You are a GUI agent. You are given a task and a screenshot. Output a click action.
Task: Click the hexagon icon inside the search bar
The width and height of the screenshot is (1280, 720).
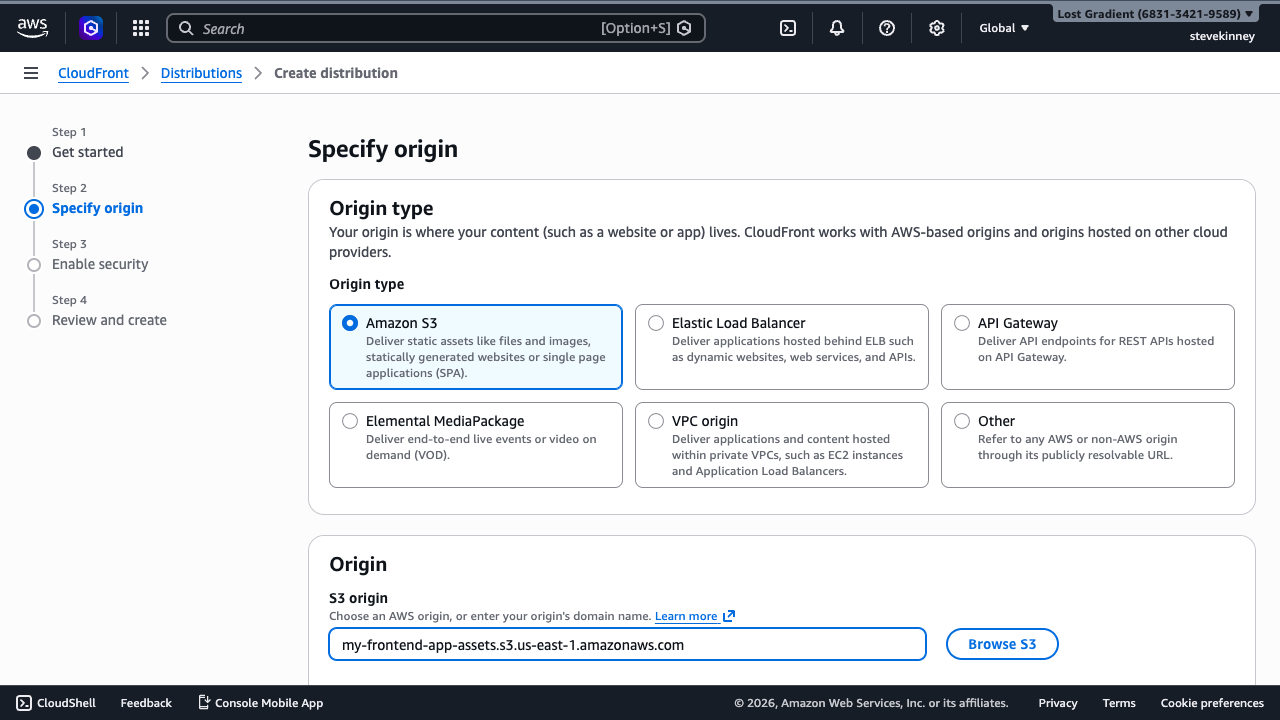(x=684, y=28)
